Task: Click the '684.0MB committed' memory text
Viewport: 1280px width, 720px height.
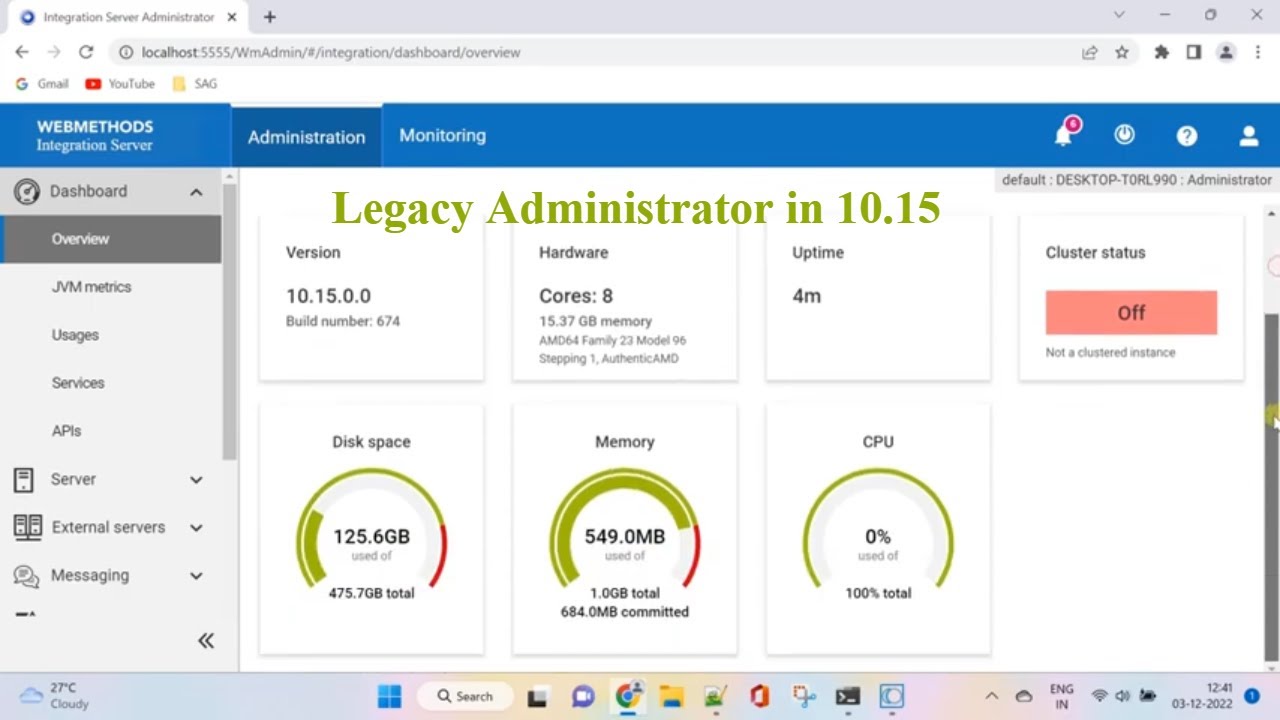Action: coord(625,612)
